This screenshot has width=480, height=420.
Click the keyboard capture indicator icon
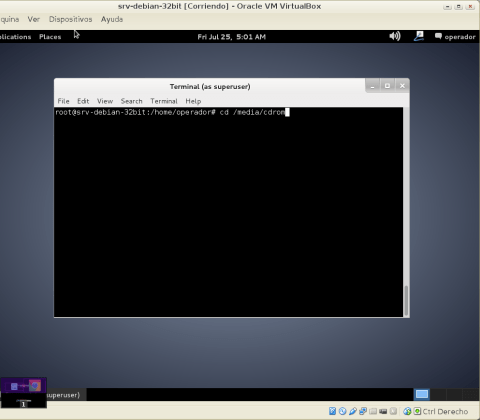coord(417,411)
